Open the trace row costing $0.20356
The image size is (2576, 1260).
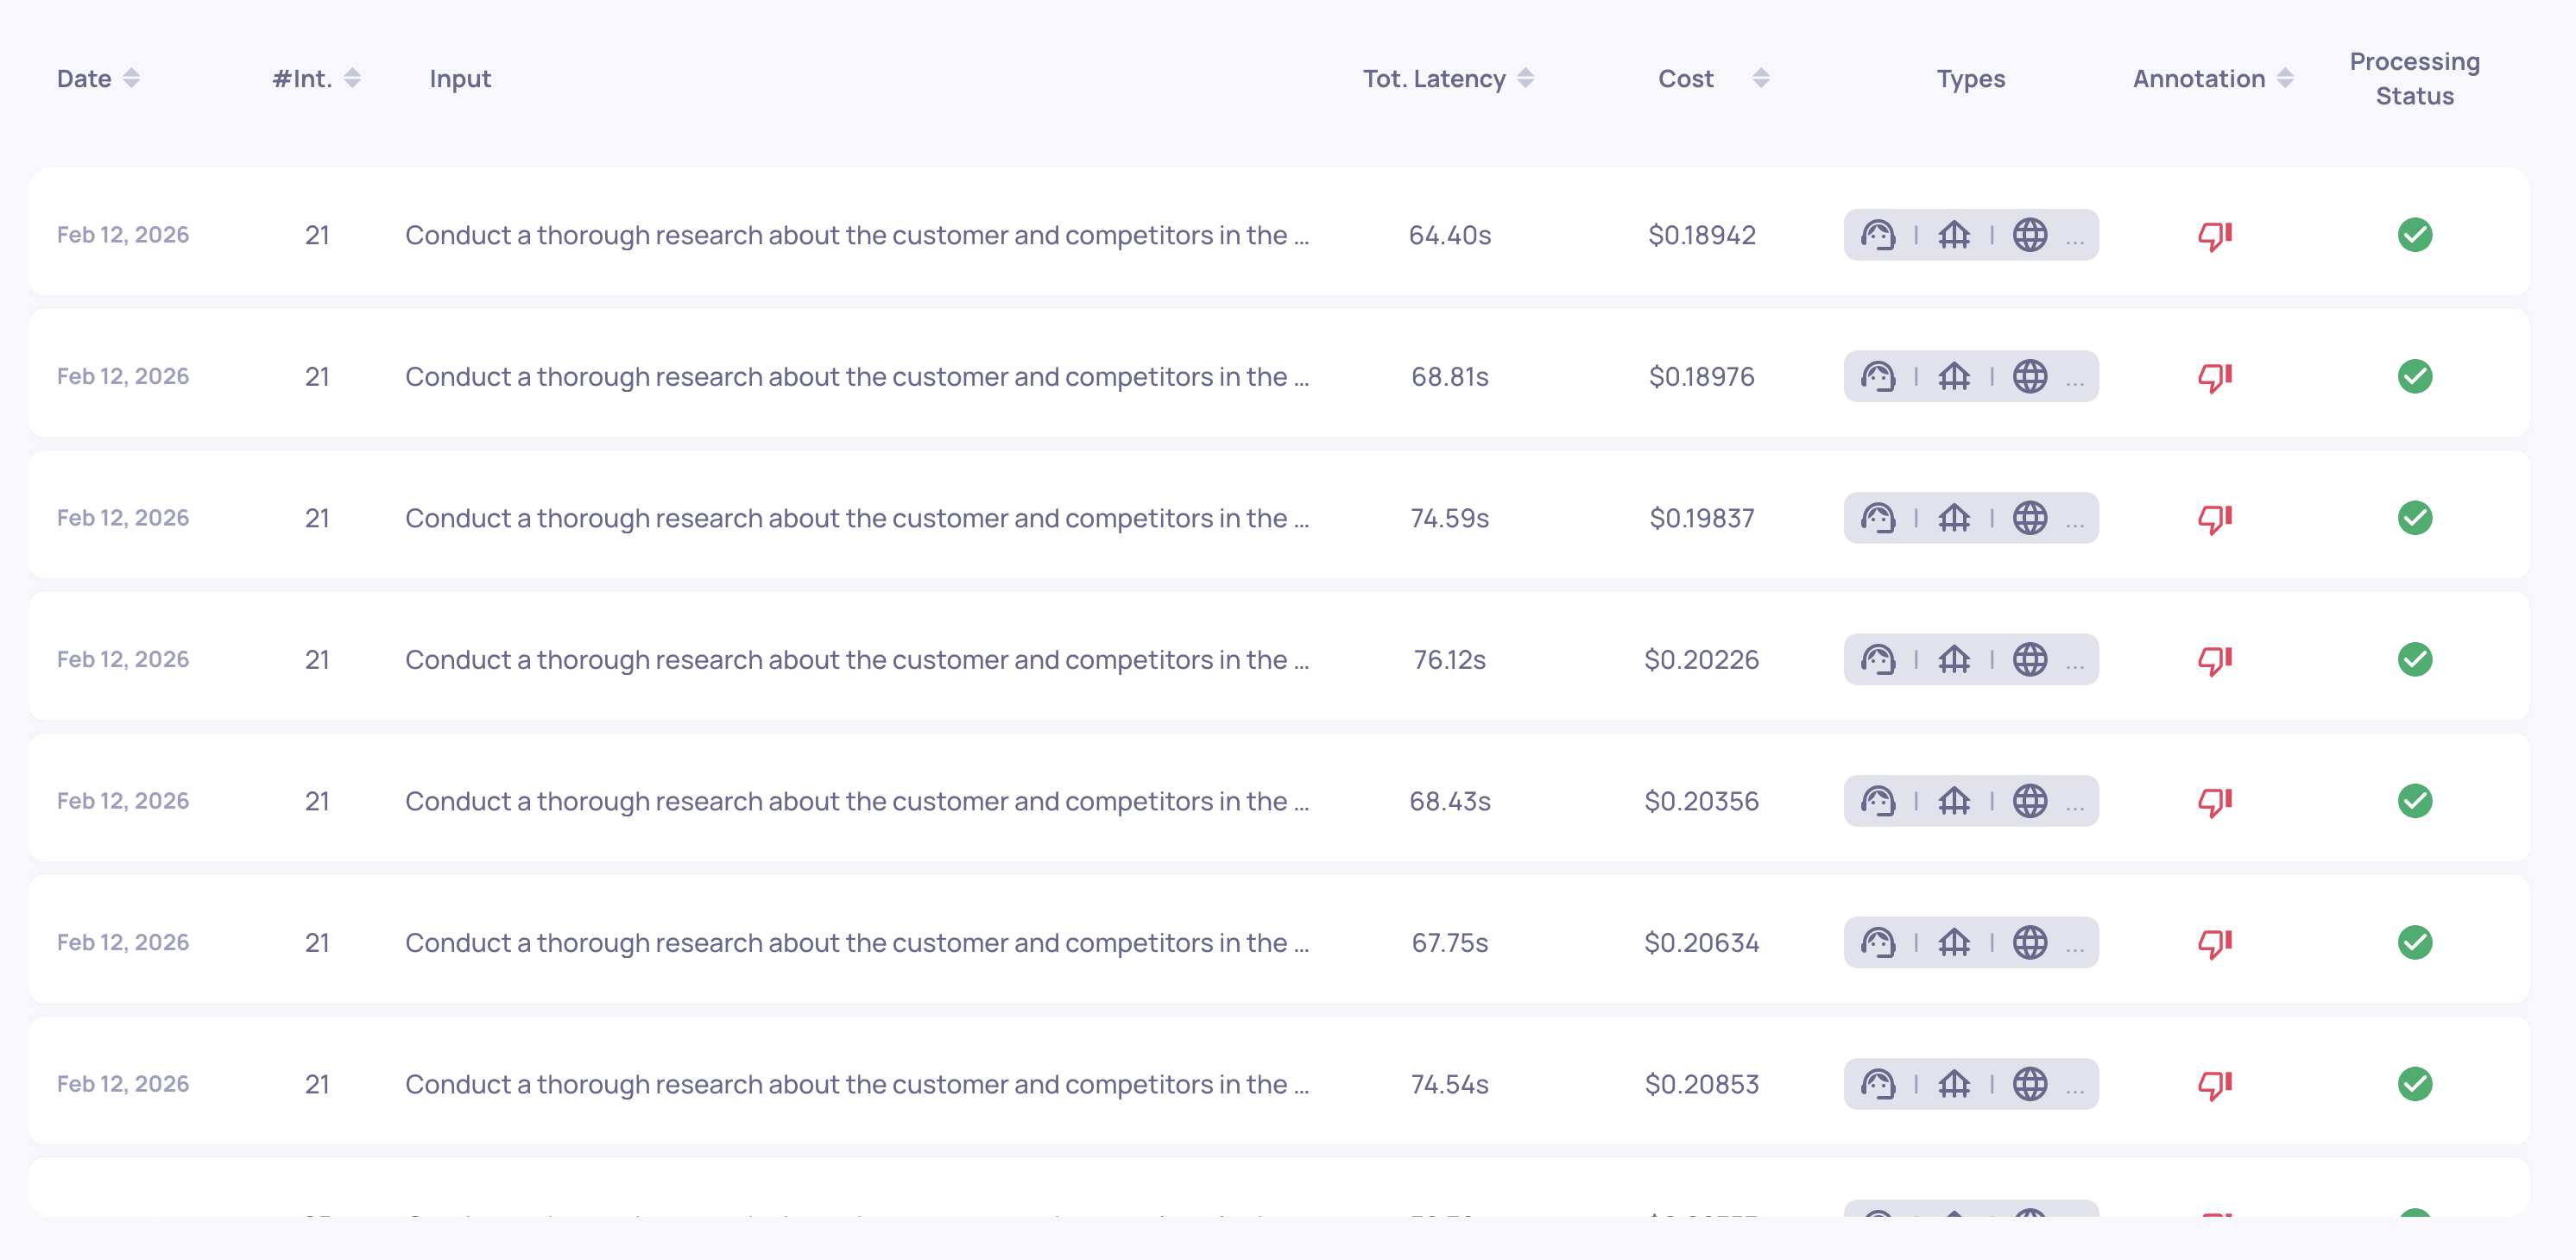click(x=1701, y=801)
